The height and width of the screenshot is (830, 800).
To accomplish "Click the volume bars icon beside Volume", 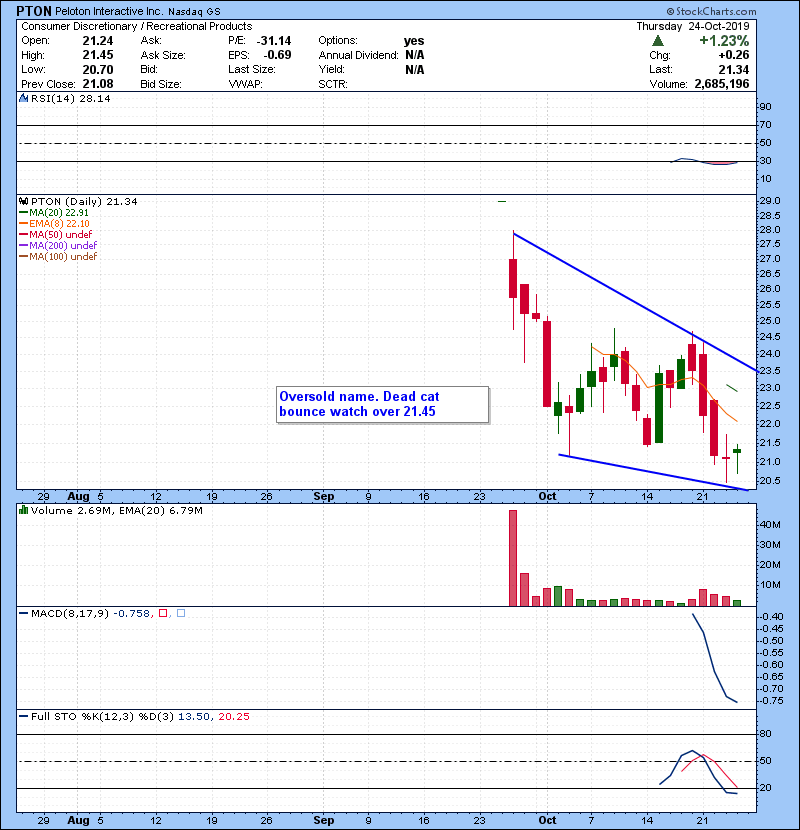I will [23, 510].
